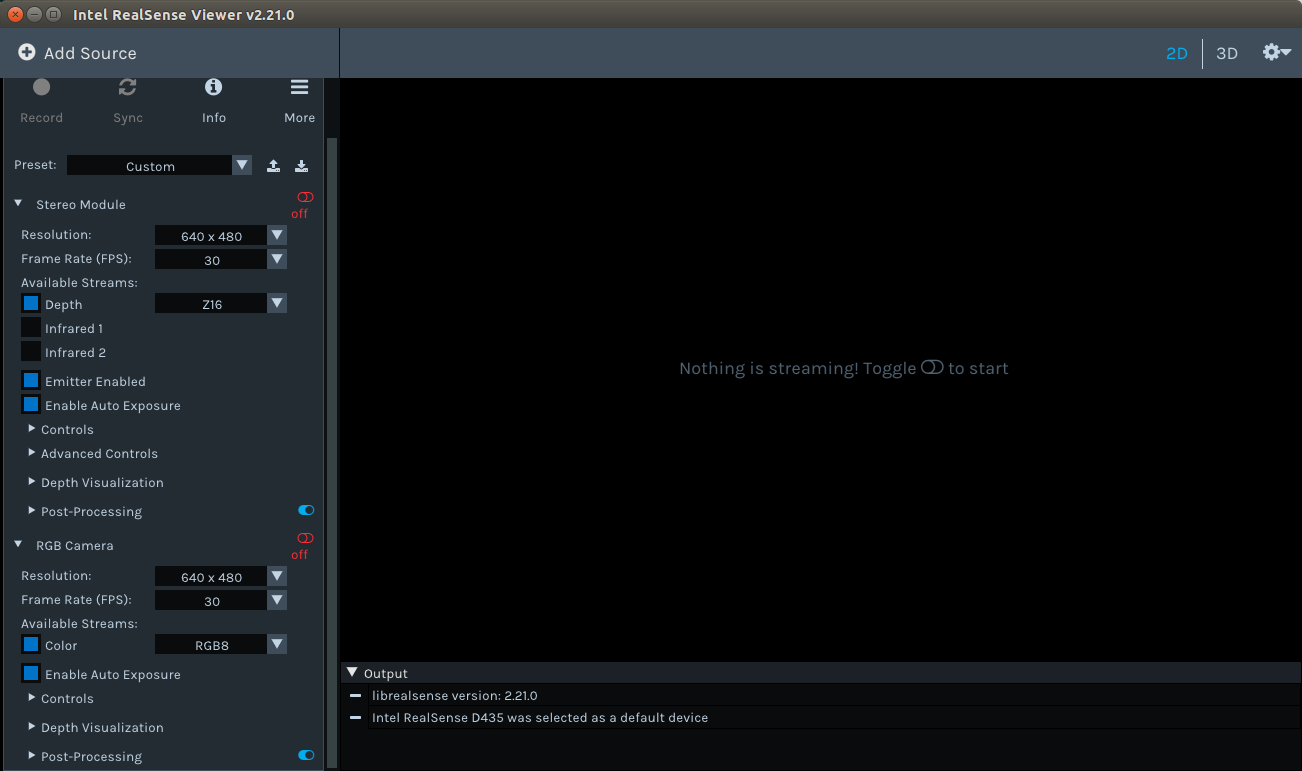Open the Preset dropdown
1302x771 pixels.
[242, 166]
